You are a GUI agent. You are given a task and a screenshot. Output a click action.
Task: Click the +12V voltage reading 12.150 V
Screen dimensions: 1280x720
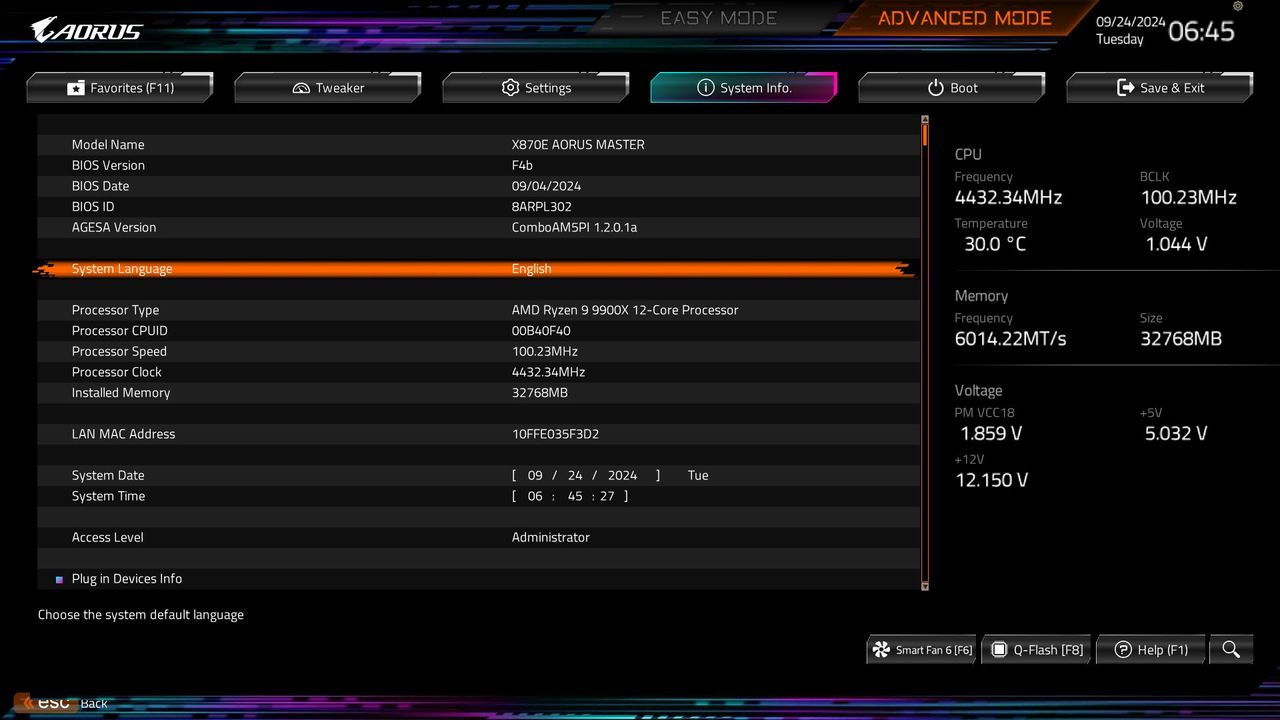click(x=991, y=480)
